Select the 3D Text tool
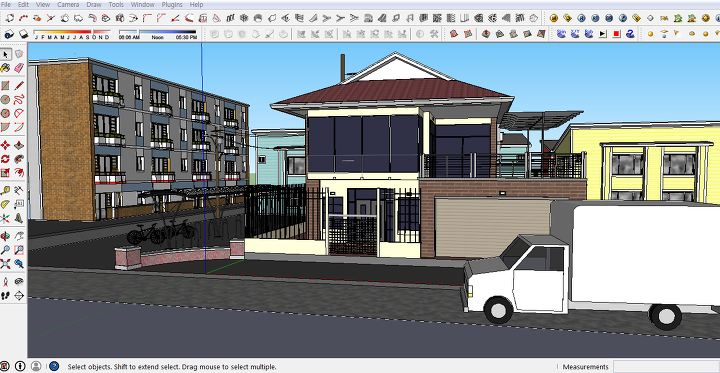This screenshot has width=720, height=373. pos(19,218)
